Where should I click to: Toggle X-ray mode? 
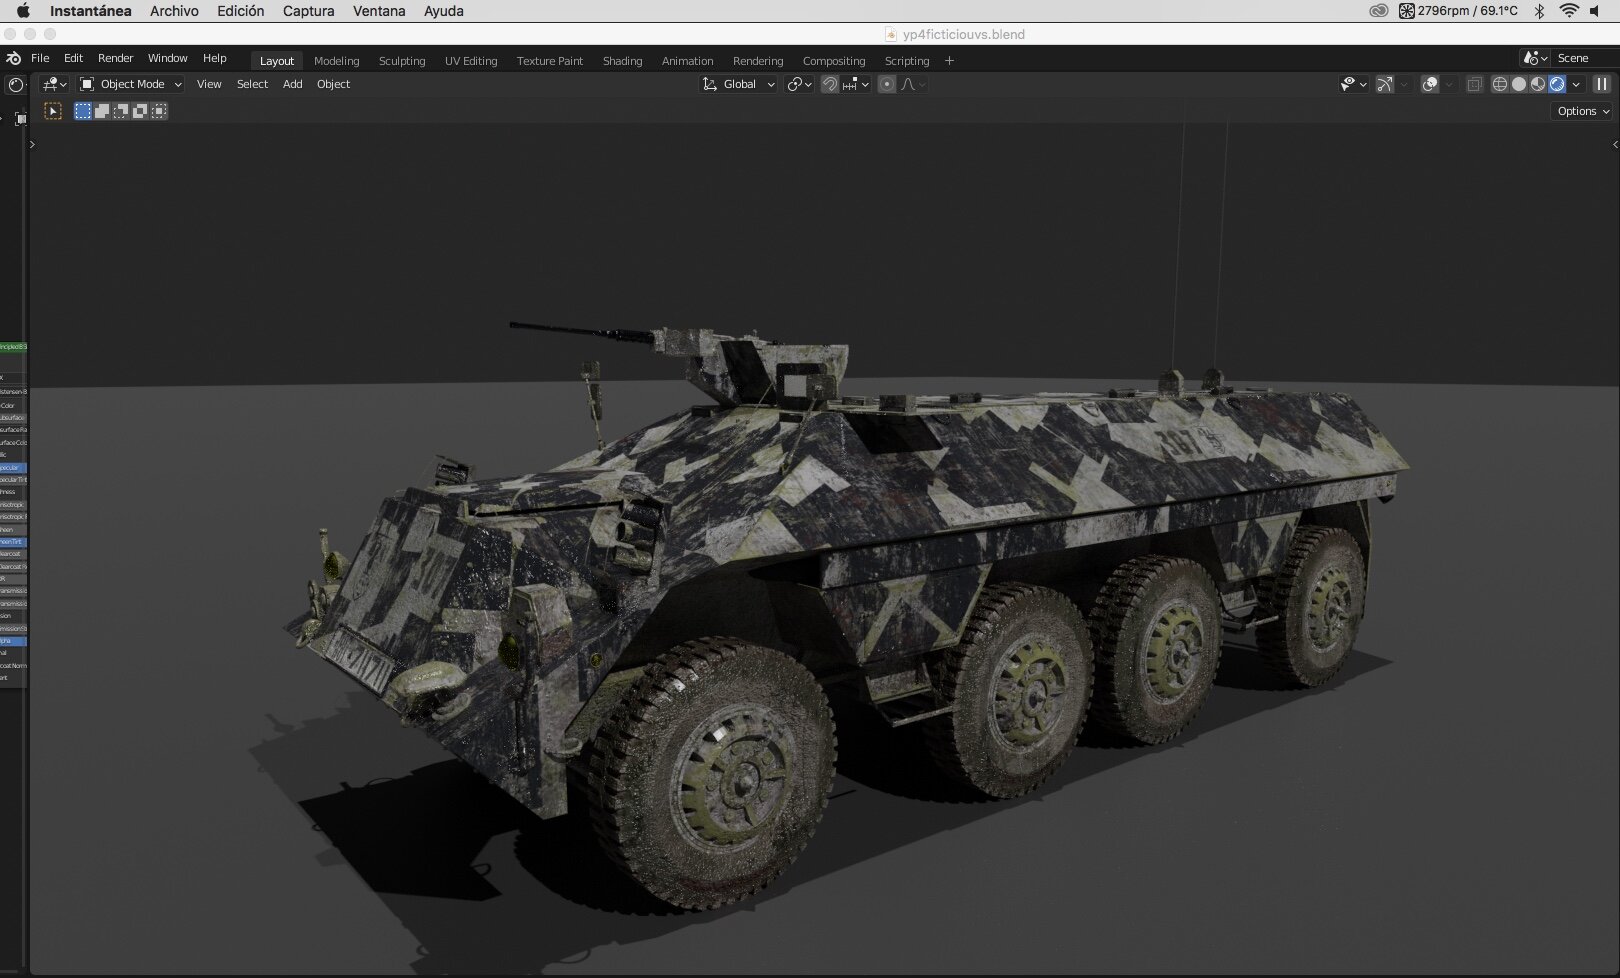1474,84
